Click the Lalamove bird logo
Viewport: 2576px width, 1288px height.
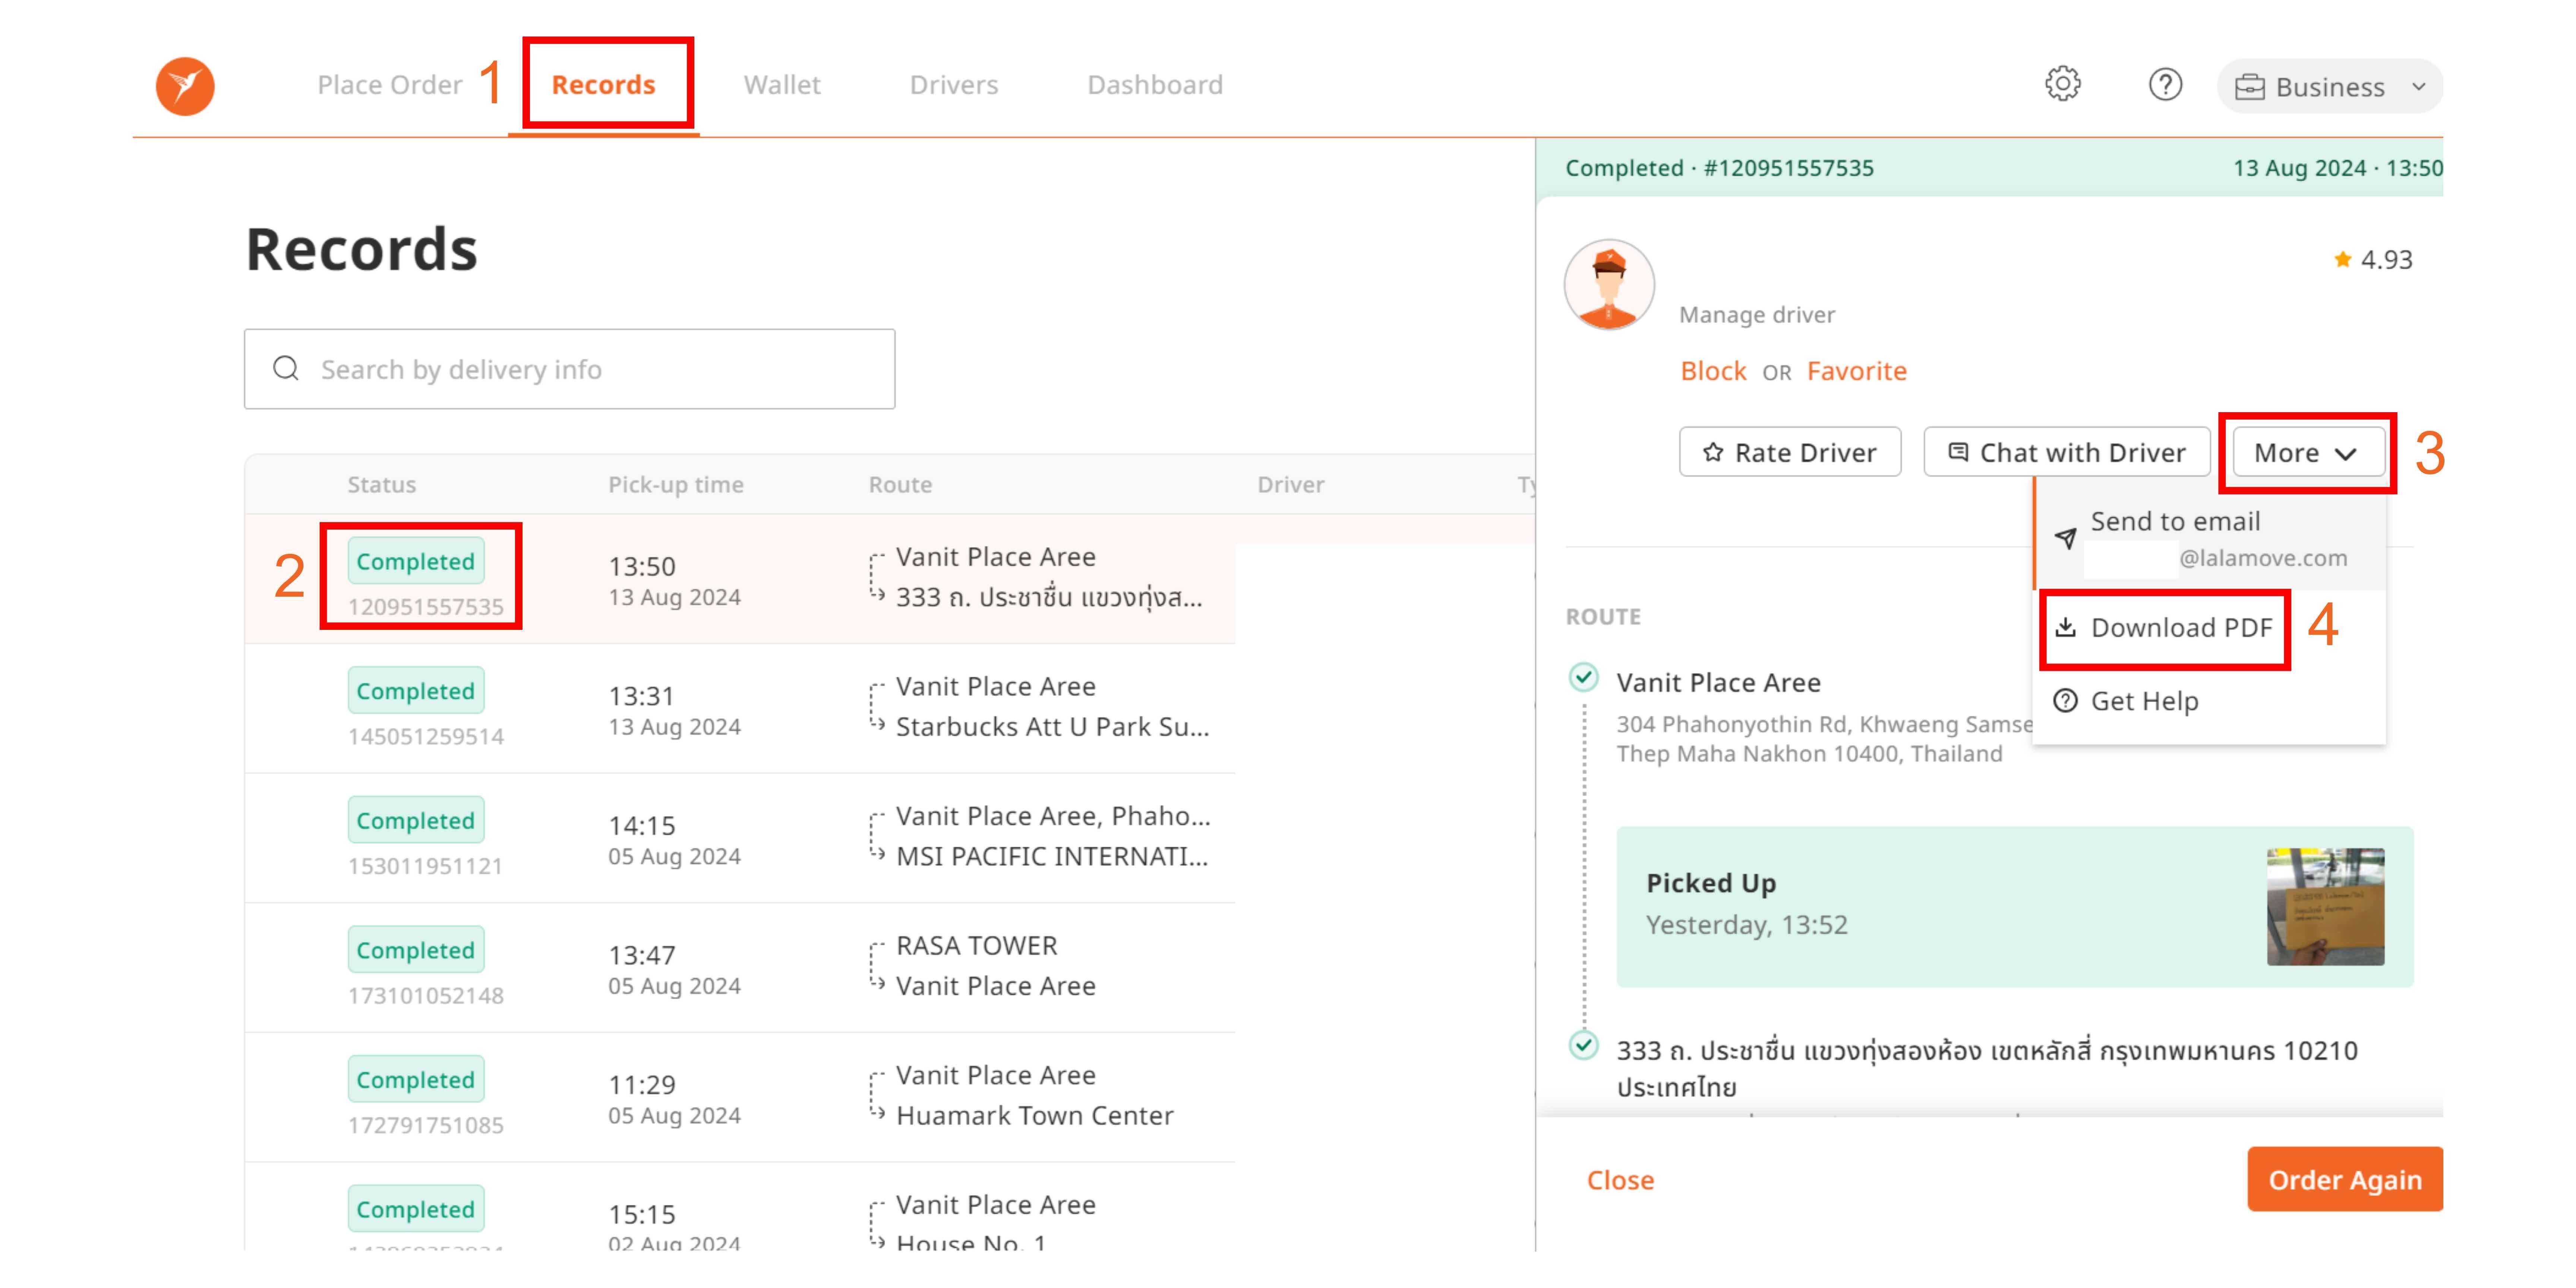[x=185, y=86]
